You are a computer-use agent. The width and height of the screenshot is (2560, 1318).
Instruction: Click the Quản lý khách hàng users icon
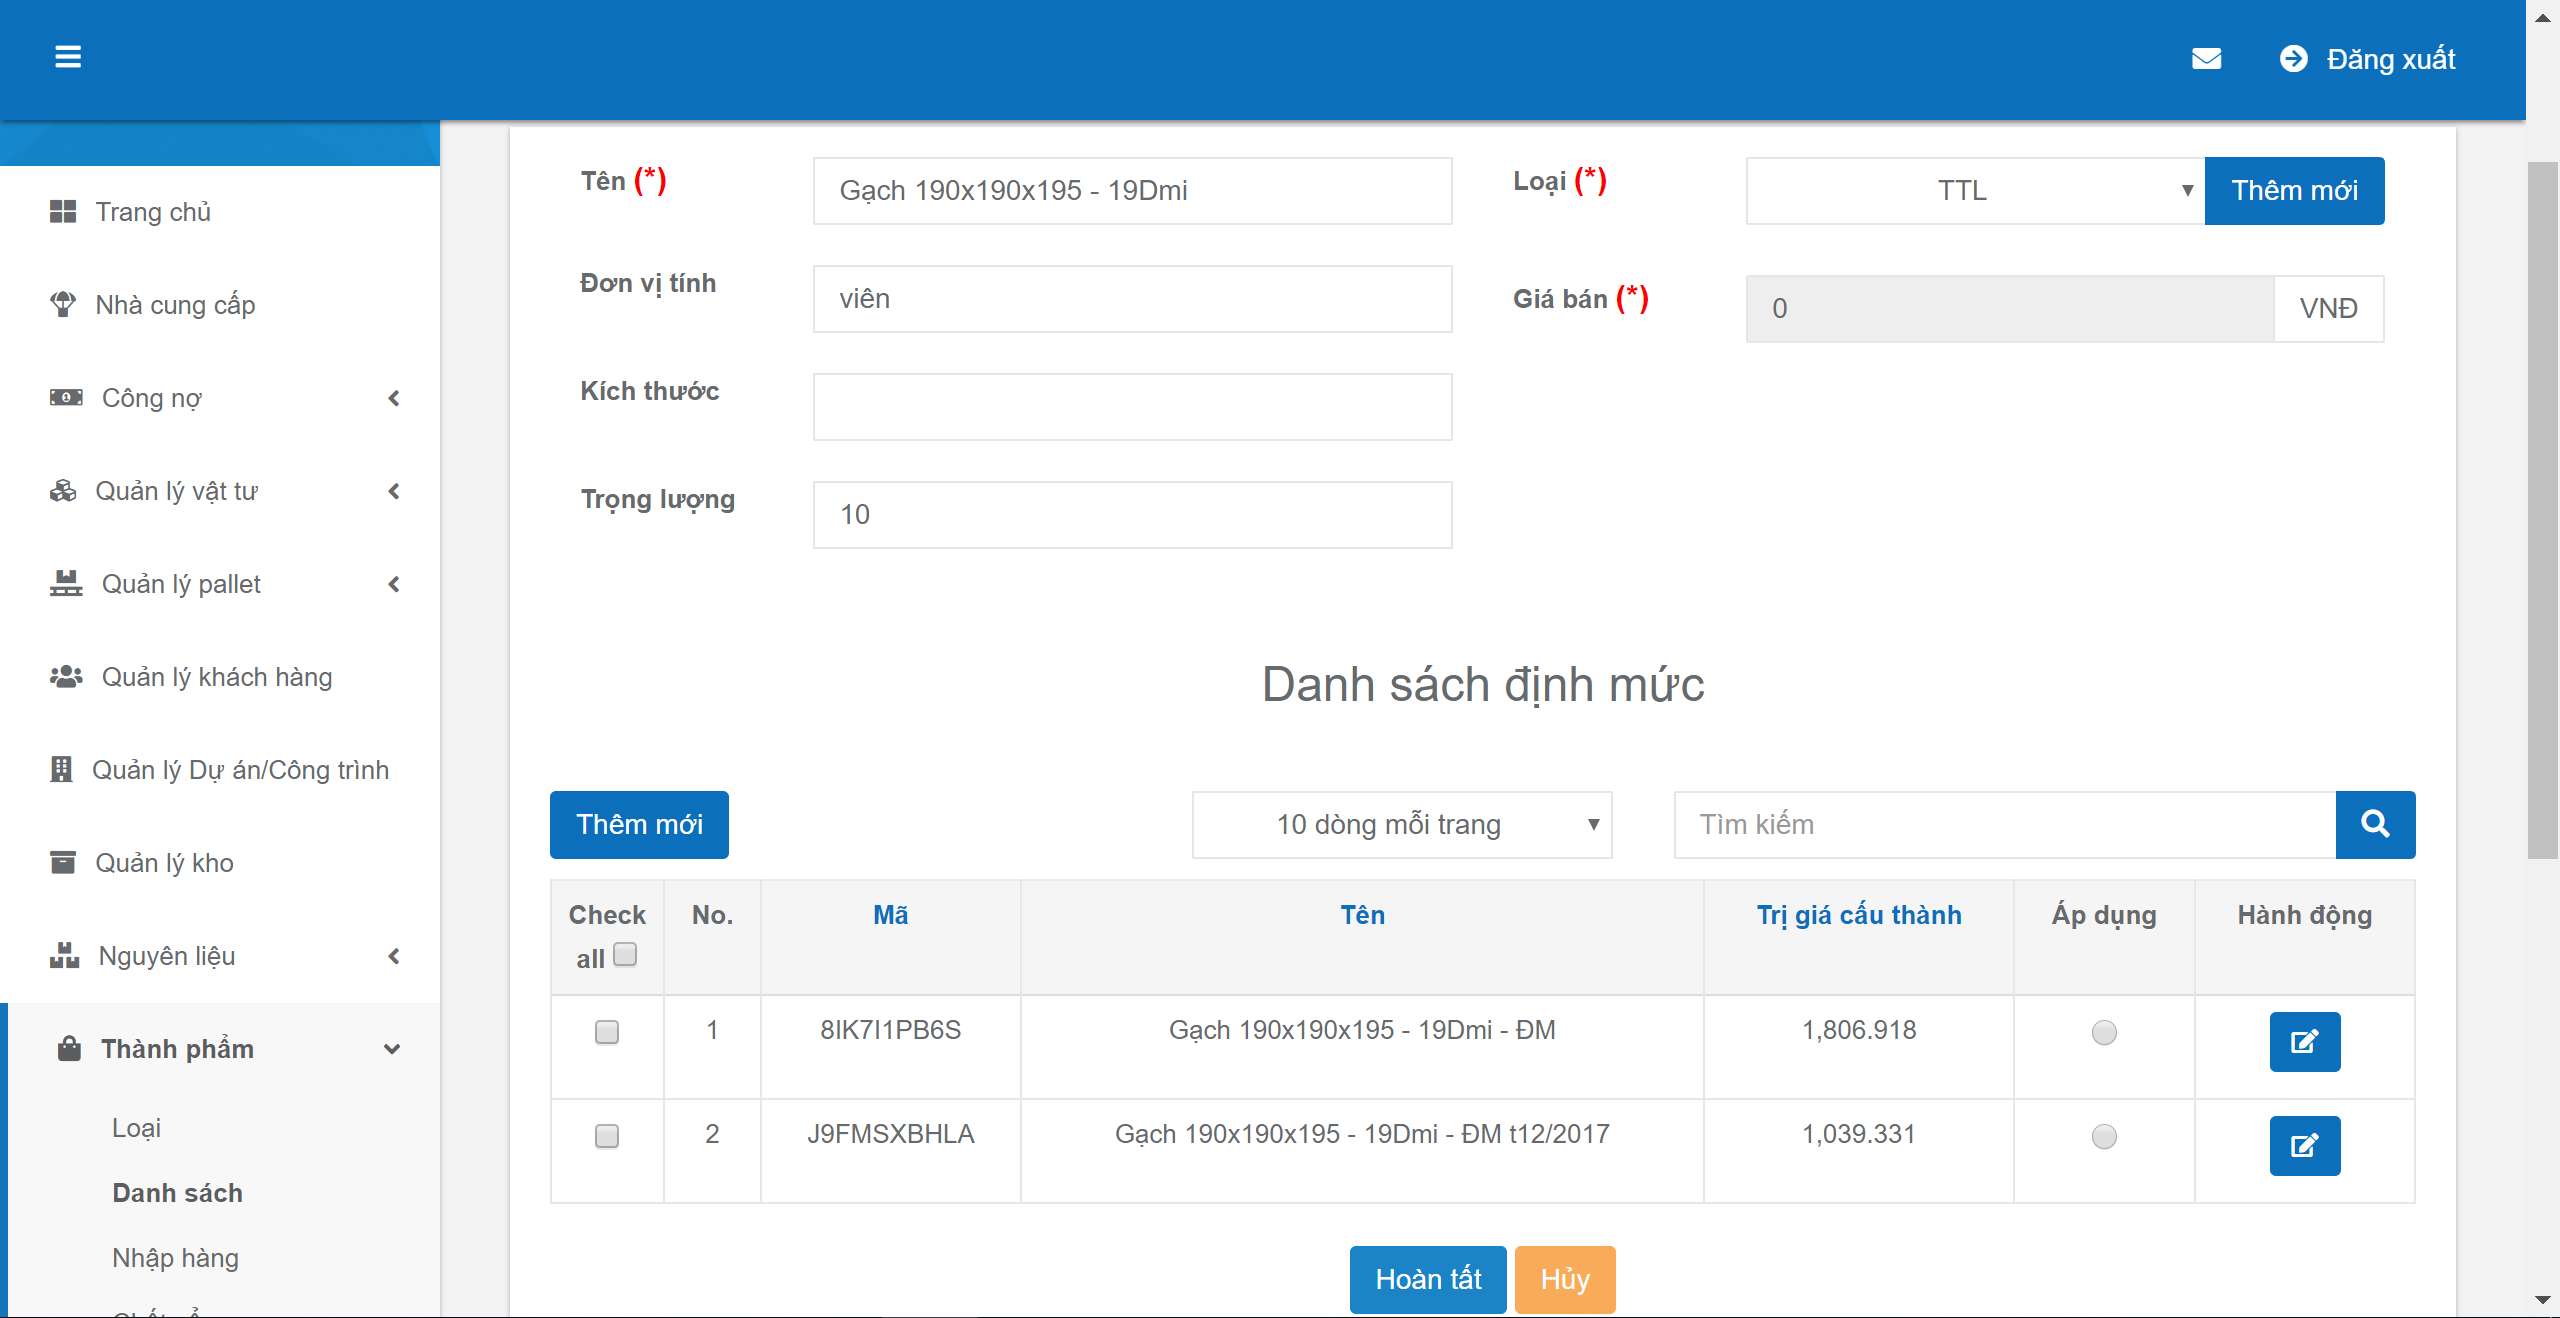66,677
